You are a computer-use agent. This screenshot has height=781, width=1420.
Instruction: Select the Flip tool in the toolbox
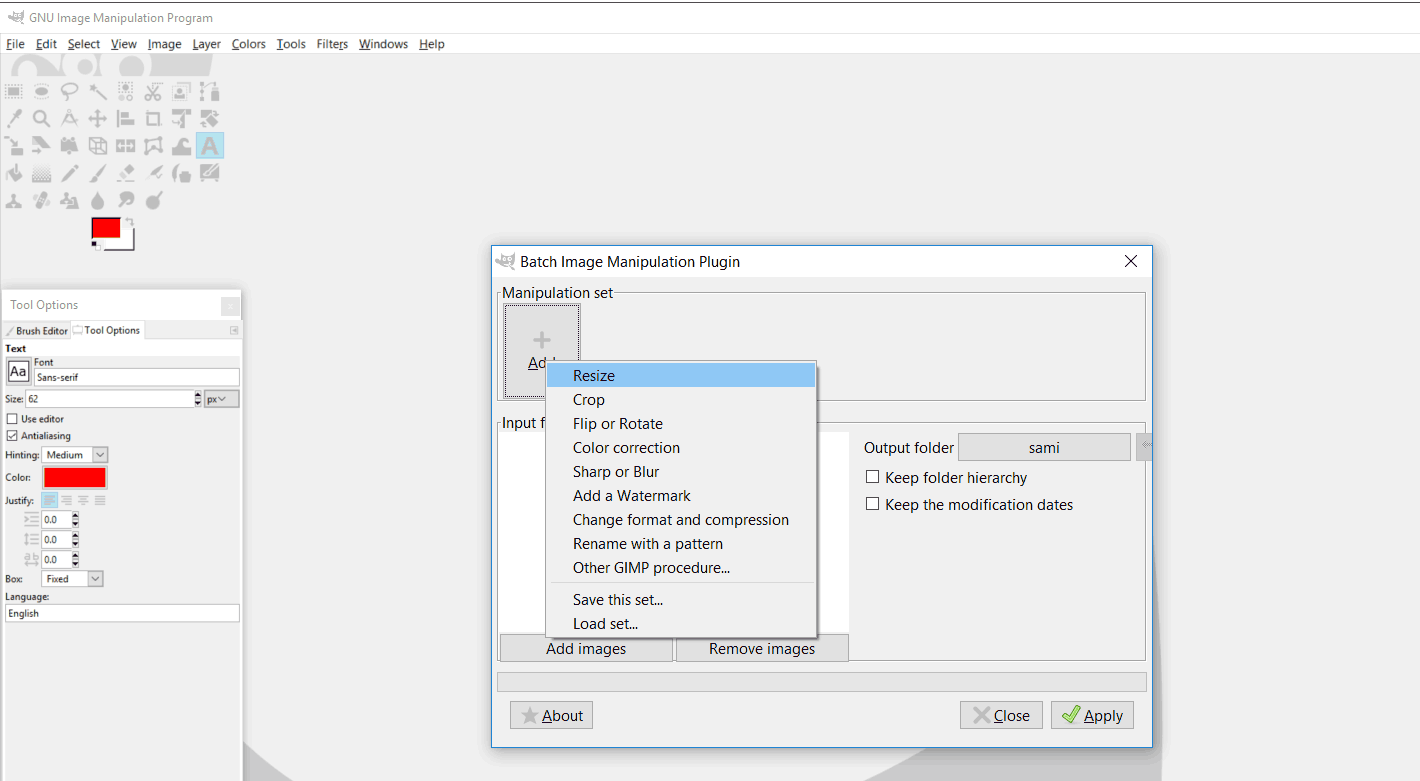pos(126,146)
